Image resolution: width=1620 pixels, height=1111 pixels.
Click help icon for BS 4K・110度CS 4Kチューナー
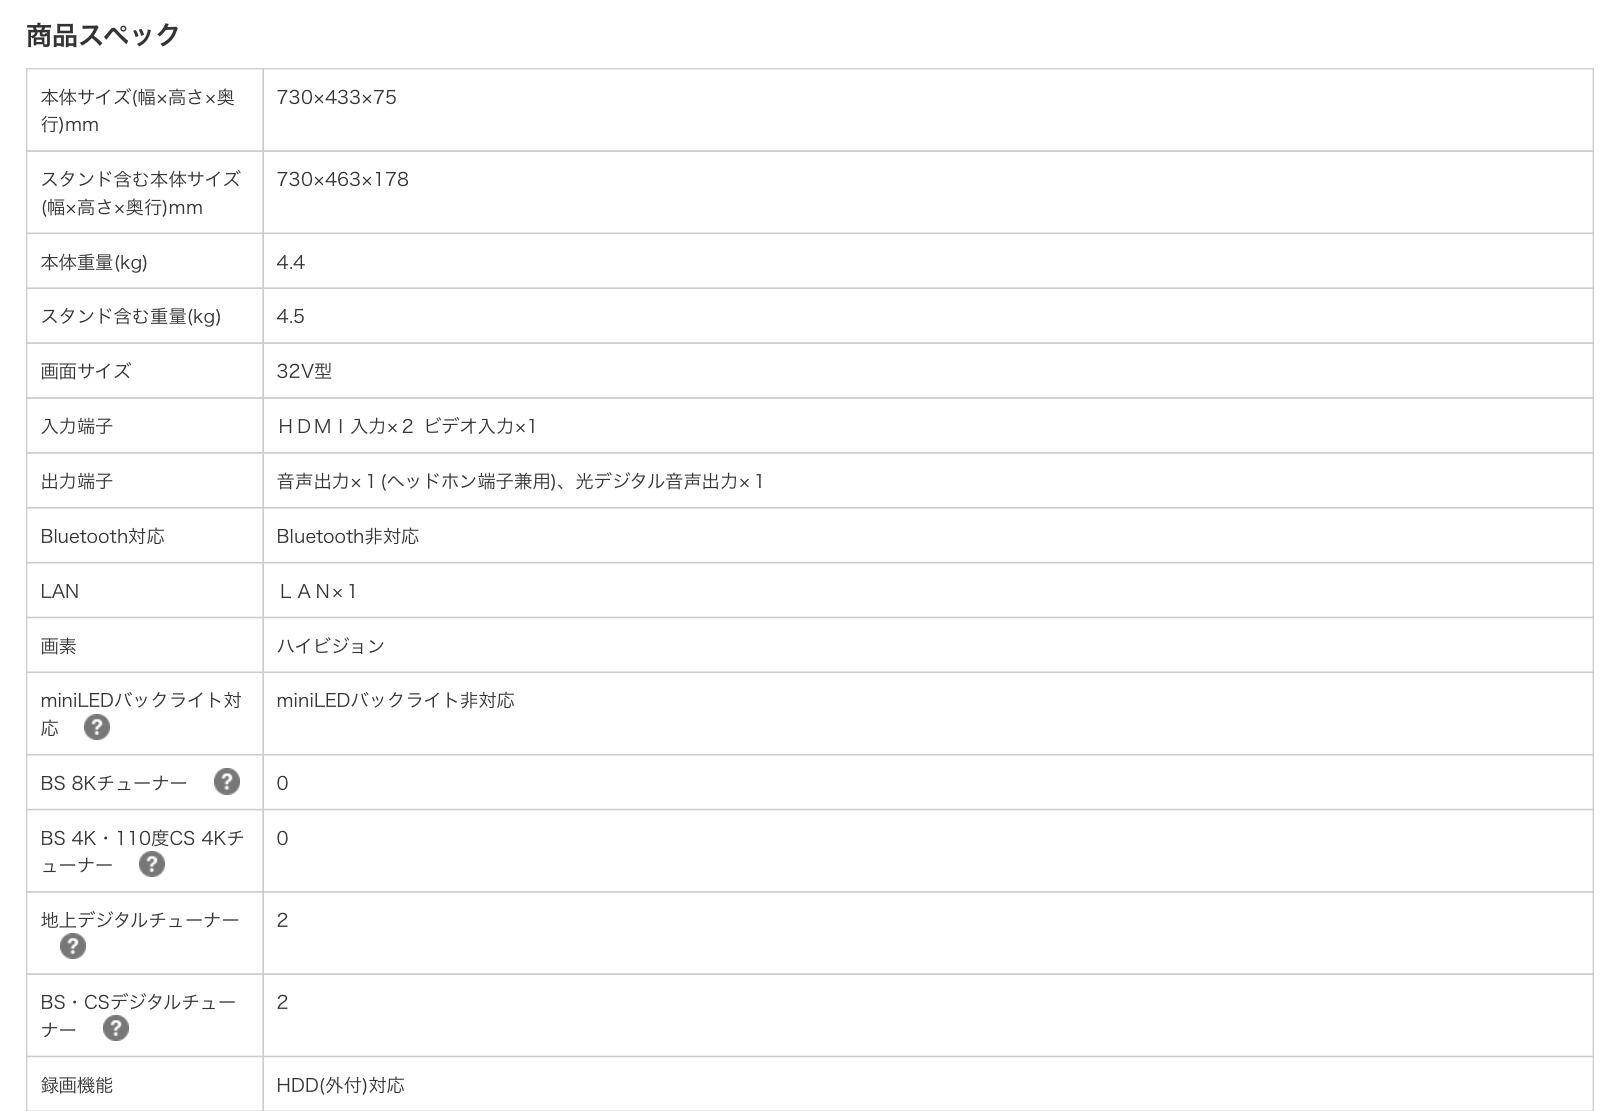[151, 864]
